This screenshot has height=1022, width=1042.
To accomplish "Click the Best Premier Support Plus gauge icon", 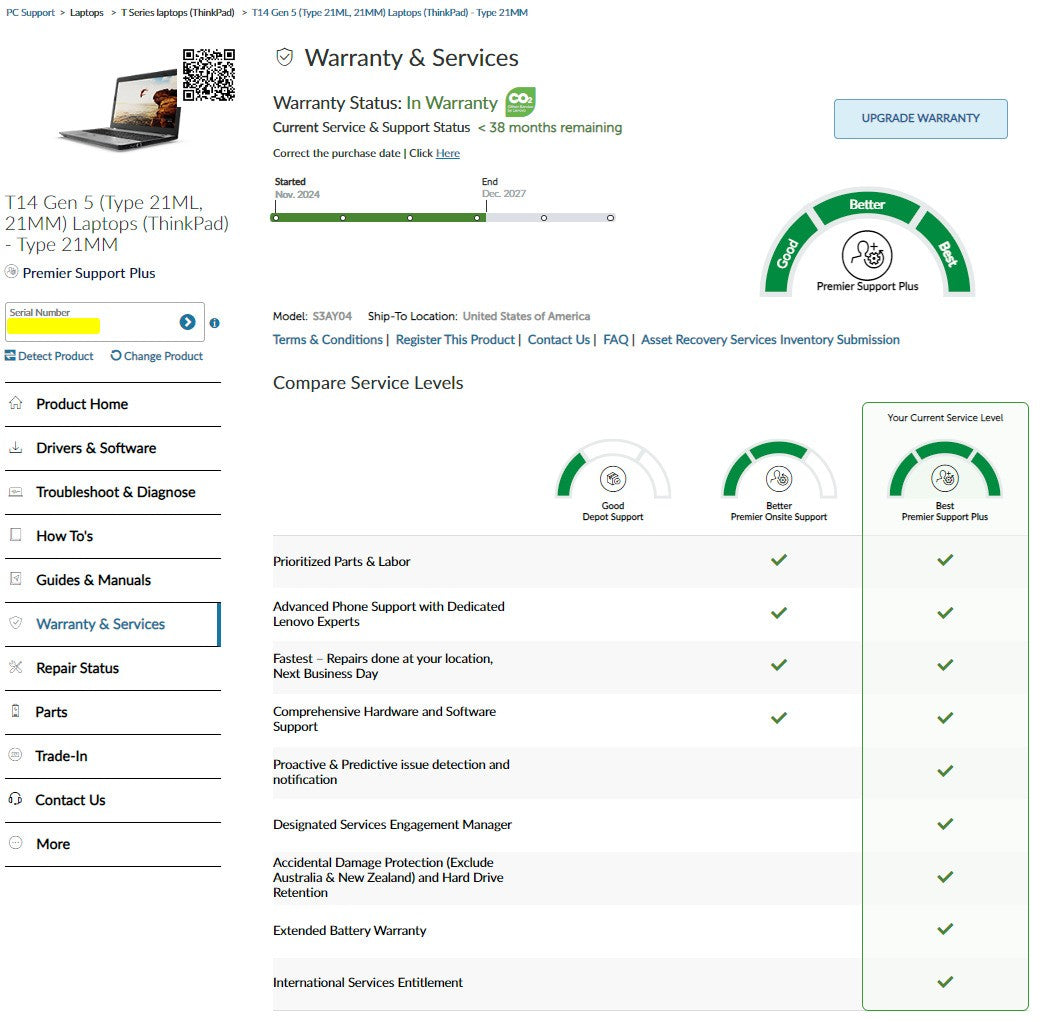I will pos(945,478).
